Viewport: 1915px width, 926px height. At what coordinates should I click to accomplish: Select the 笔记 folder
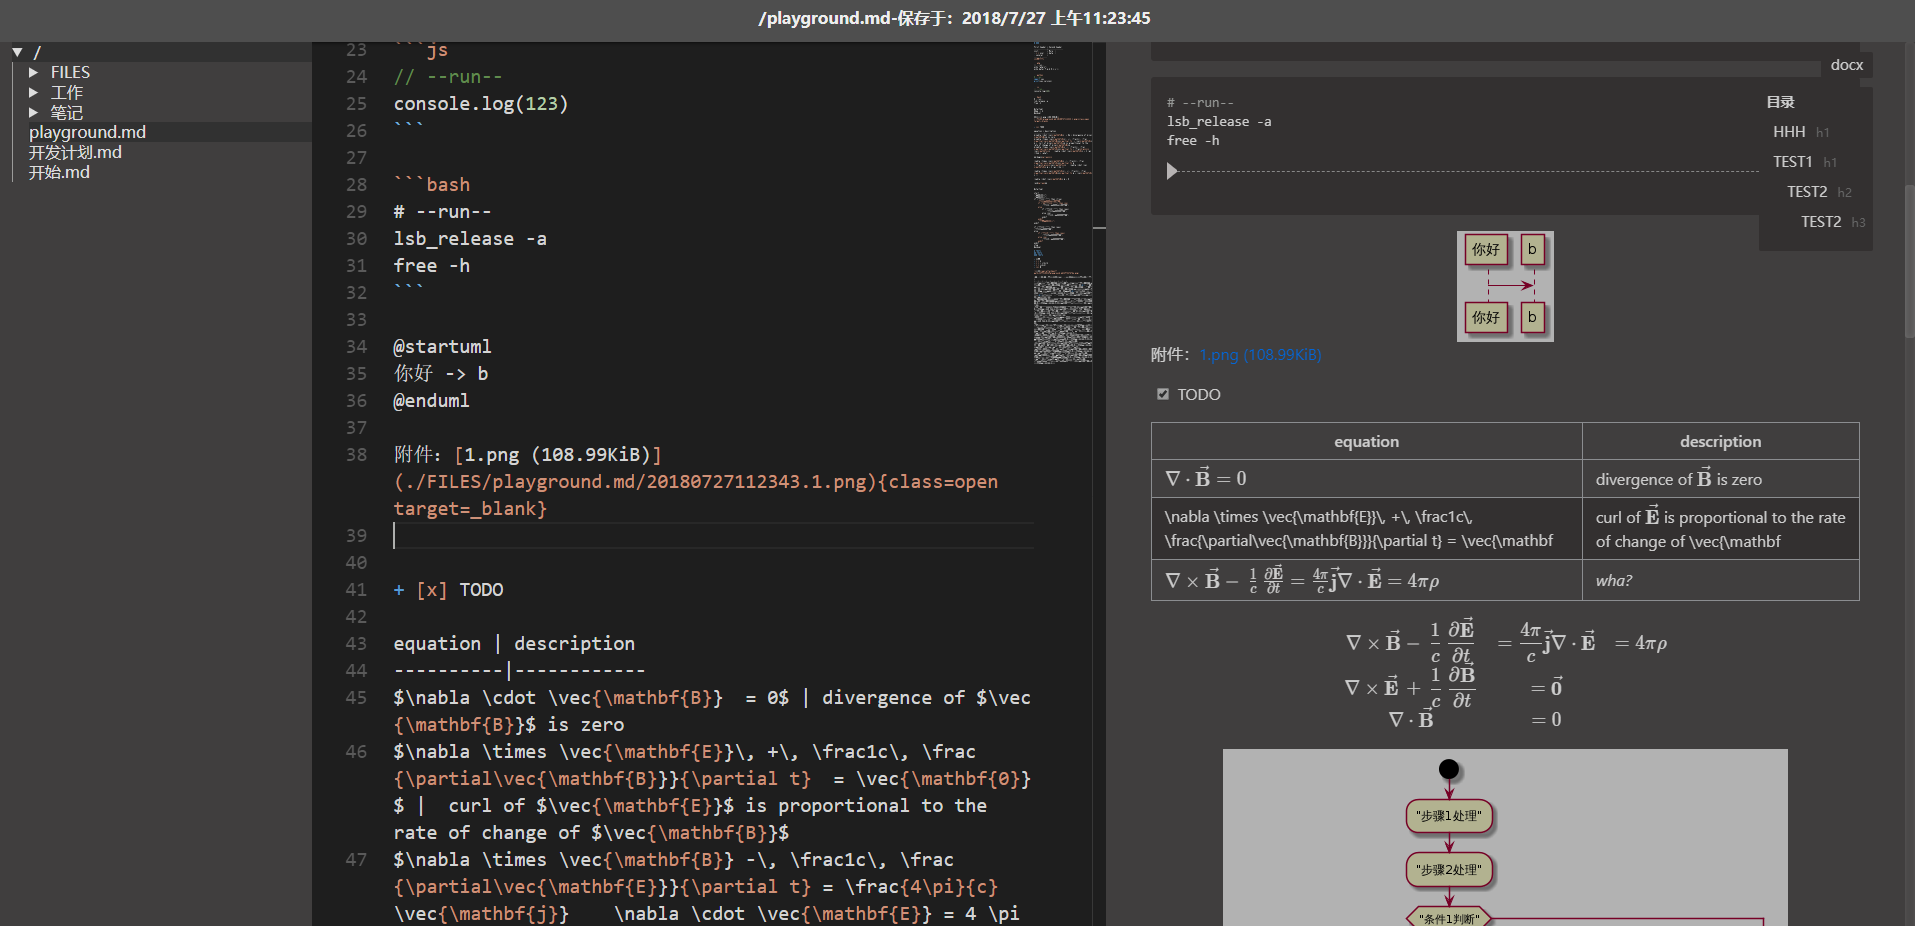(x=67, y=112)
